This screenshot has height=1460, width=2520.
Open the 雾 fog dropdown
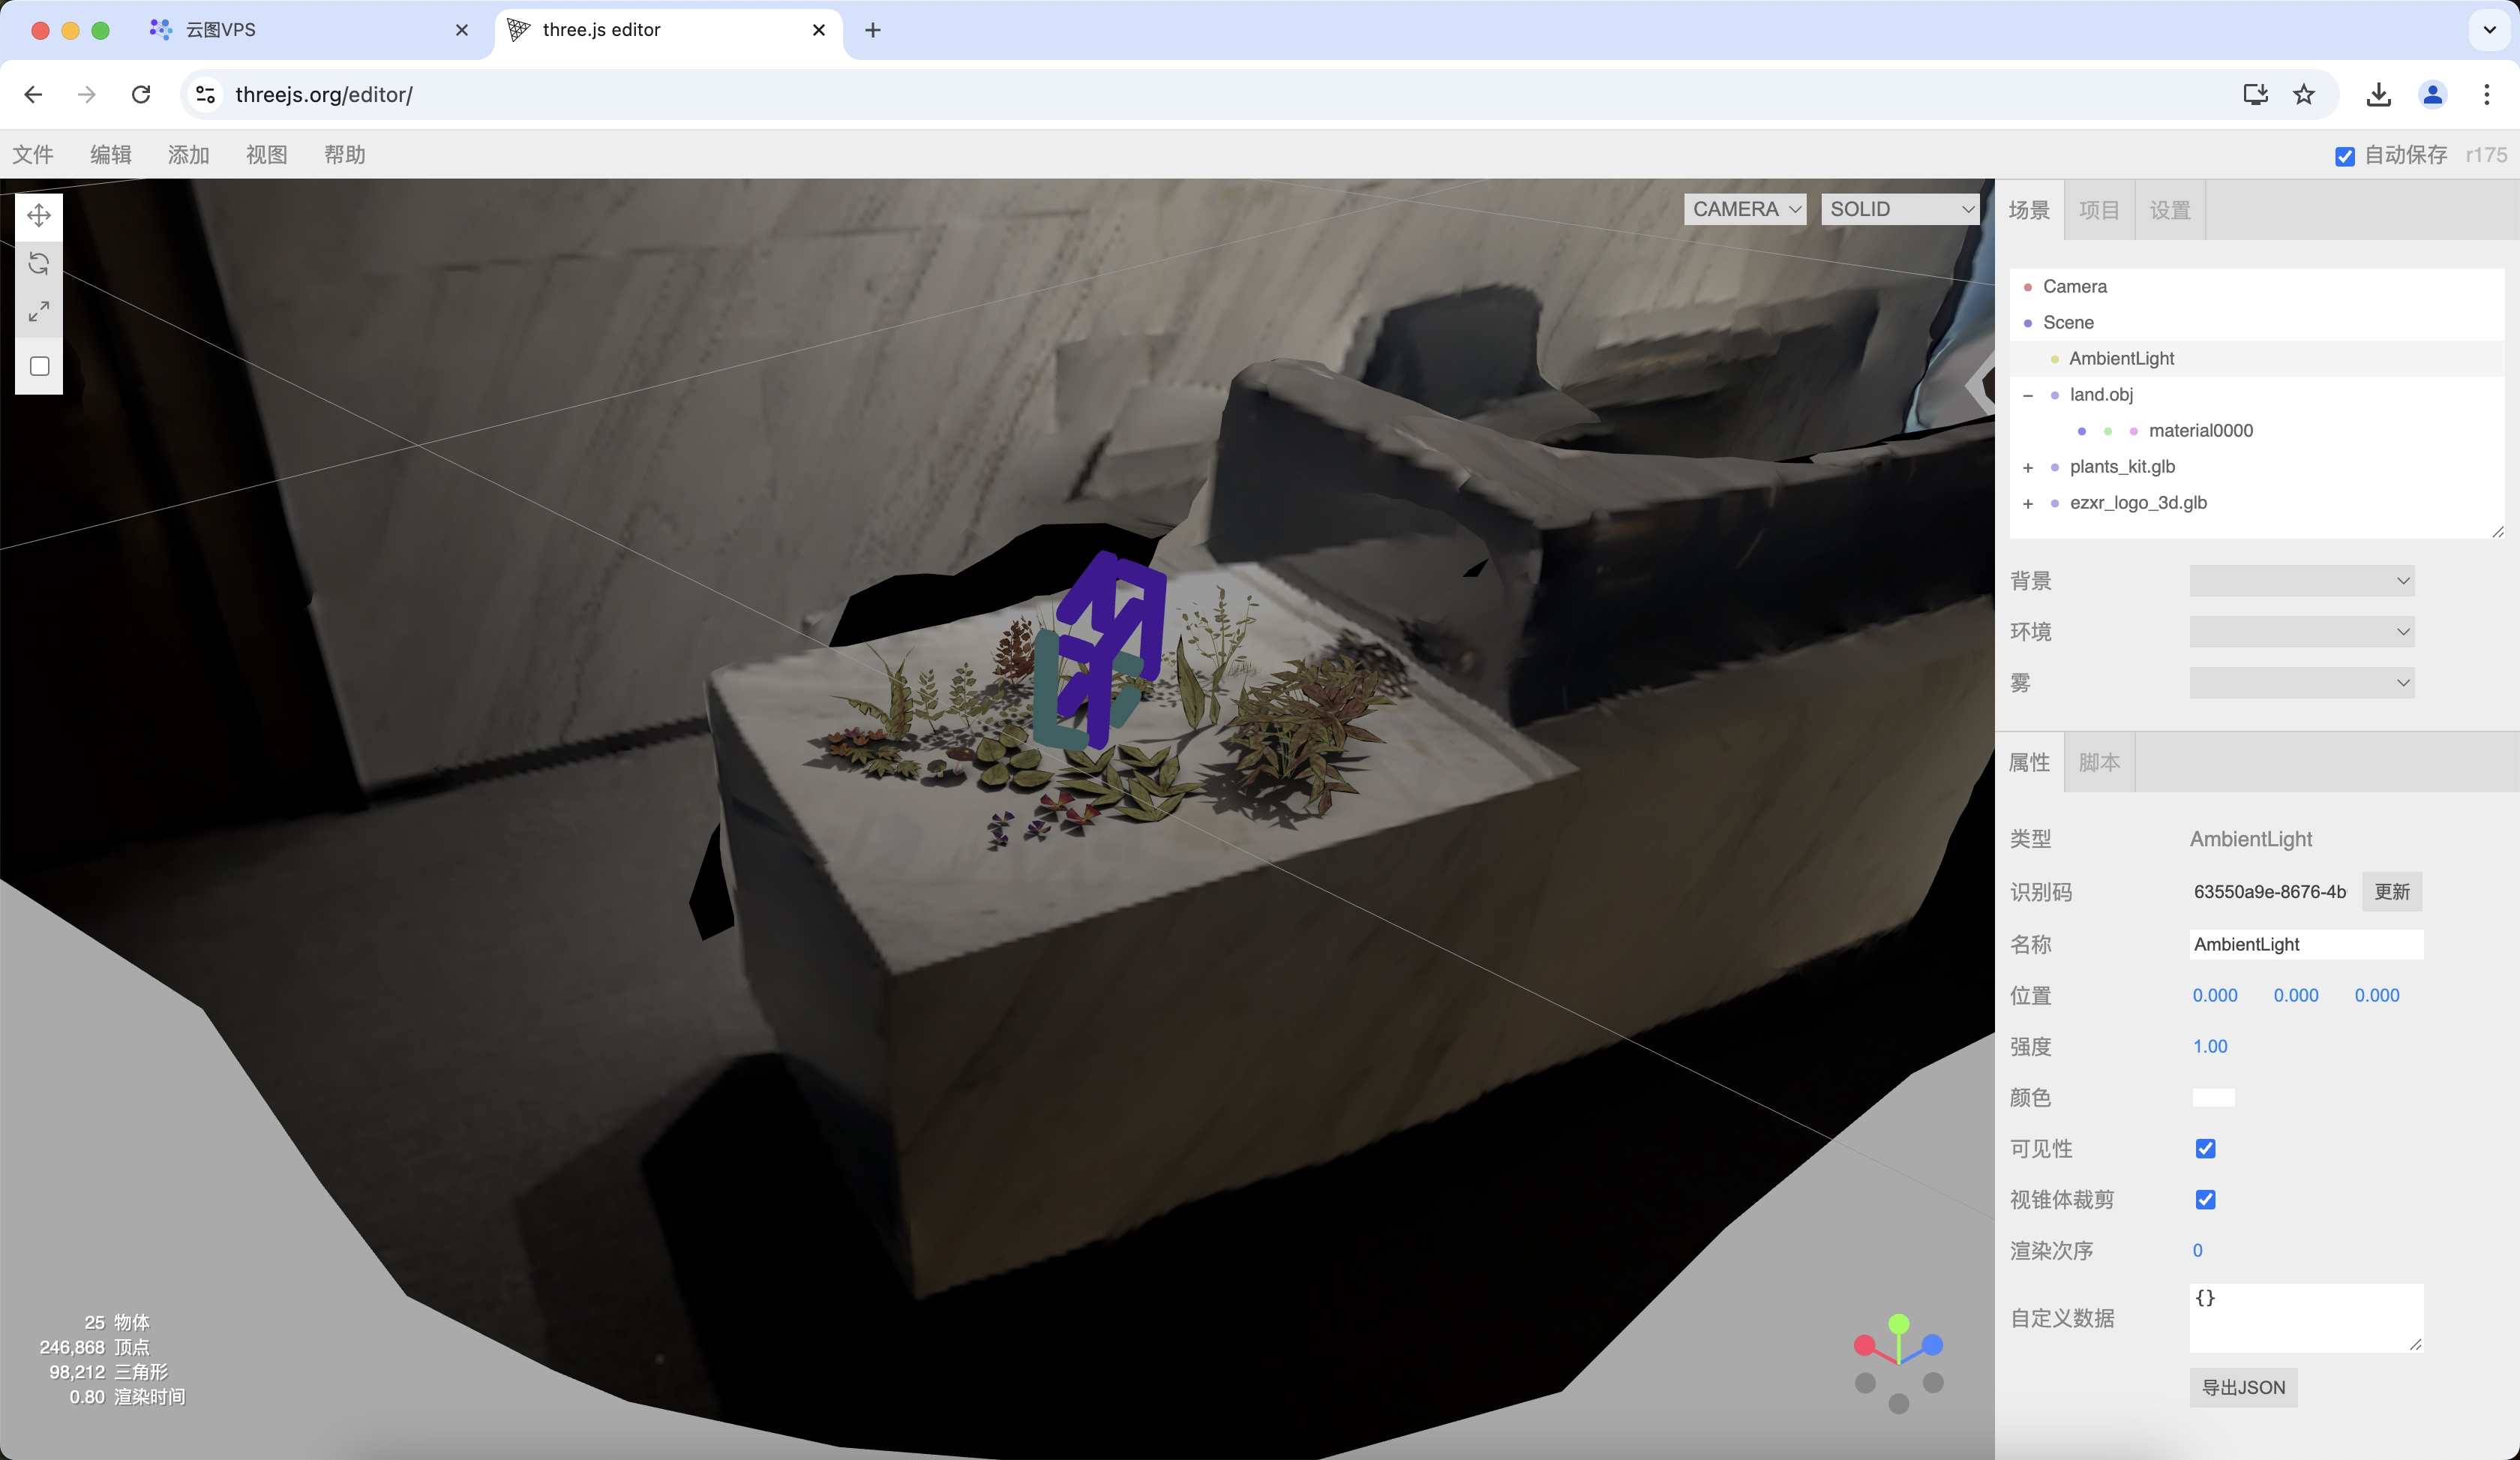pos(2302,683)
